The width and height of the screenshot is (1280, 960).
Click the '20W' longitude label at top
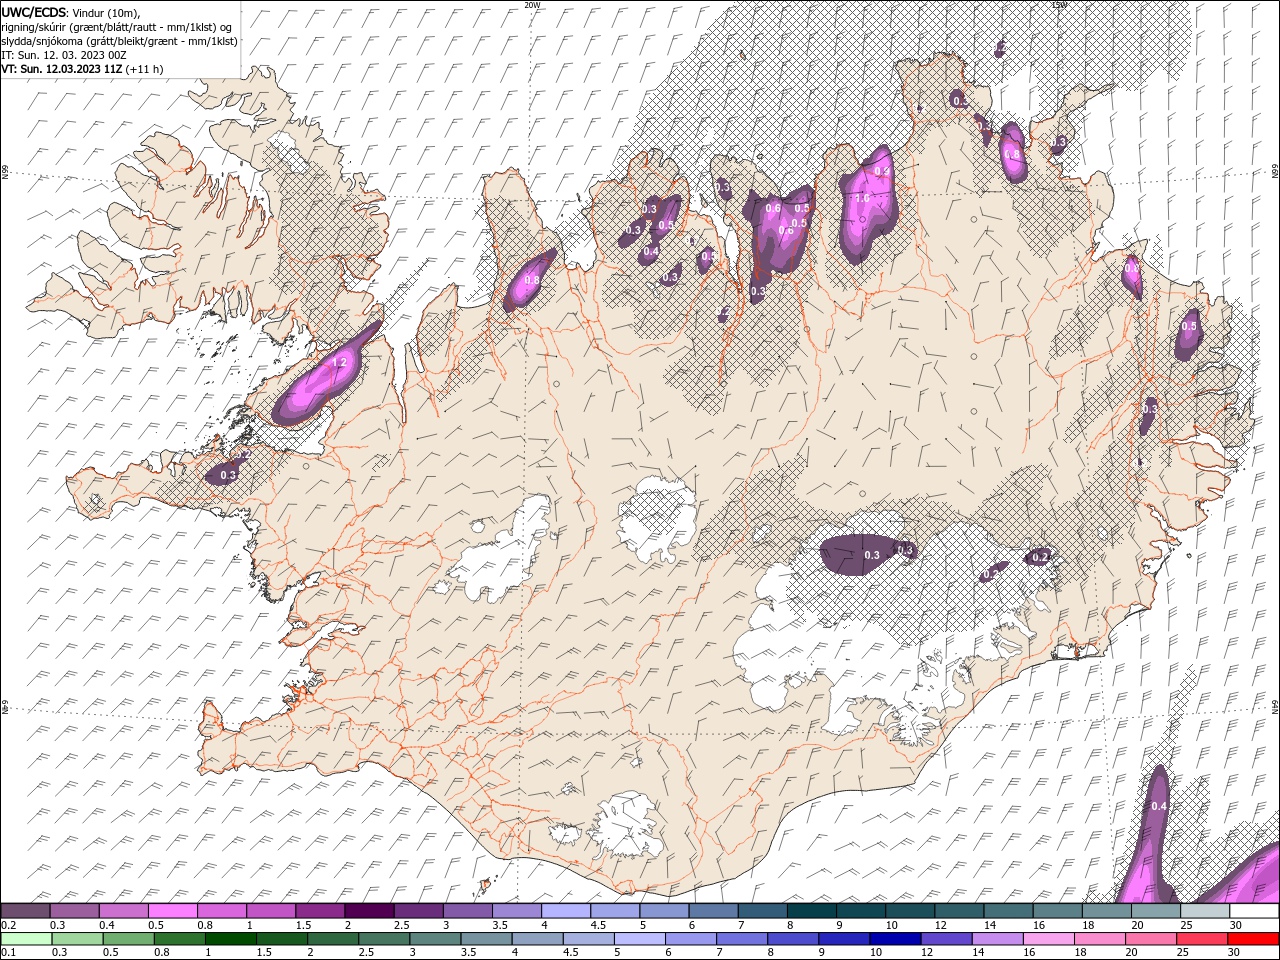coord(533,5)
